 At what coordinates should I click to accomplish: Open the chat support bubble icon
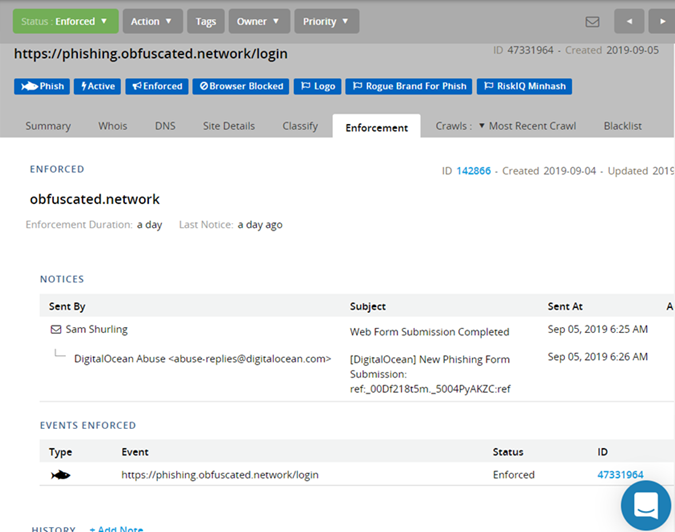coord(645,505)
